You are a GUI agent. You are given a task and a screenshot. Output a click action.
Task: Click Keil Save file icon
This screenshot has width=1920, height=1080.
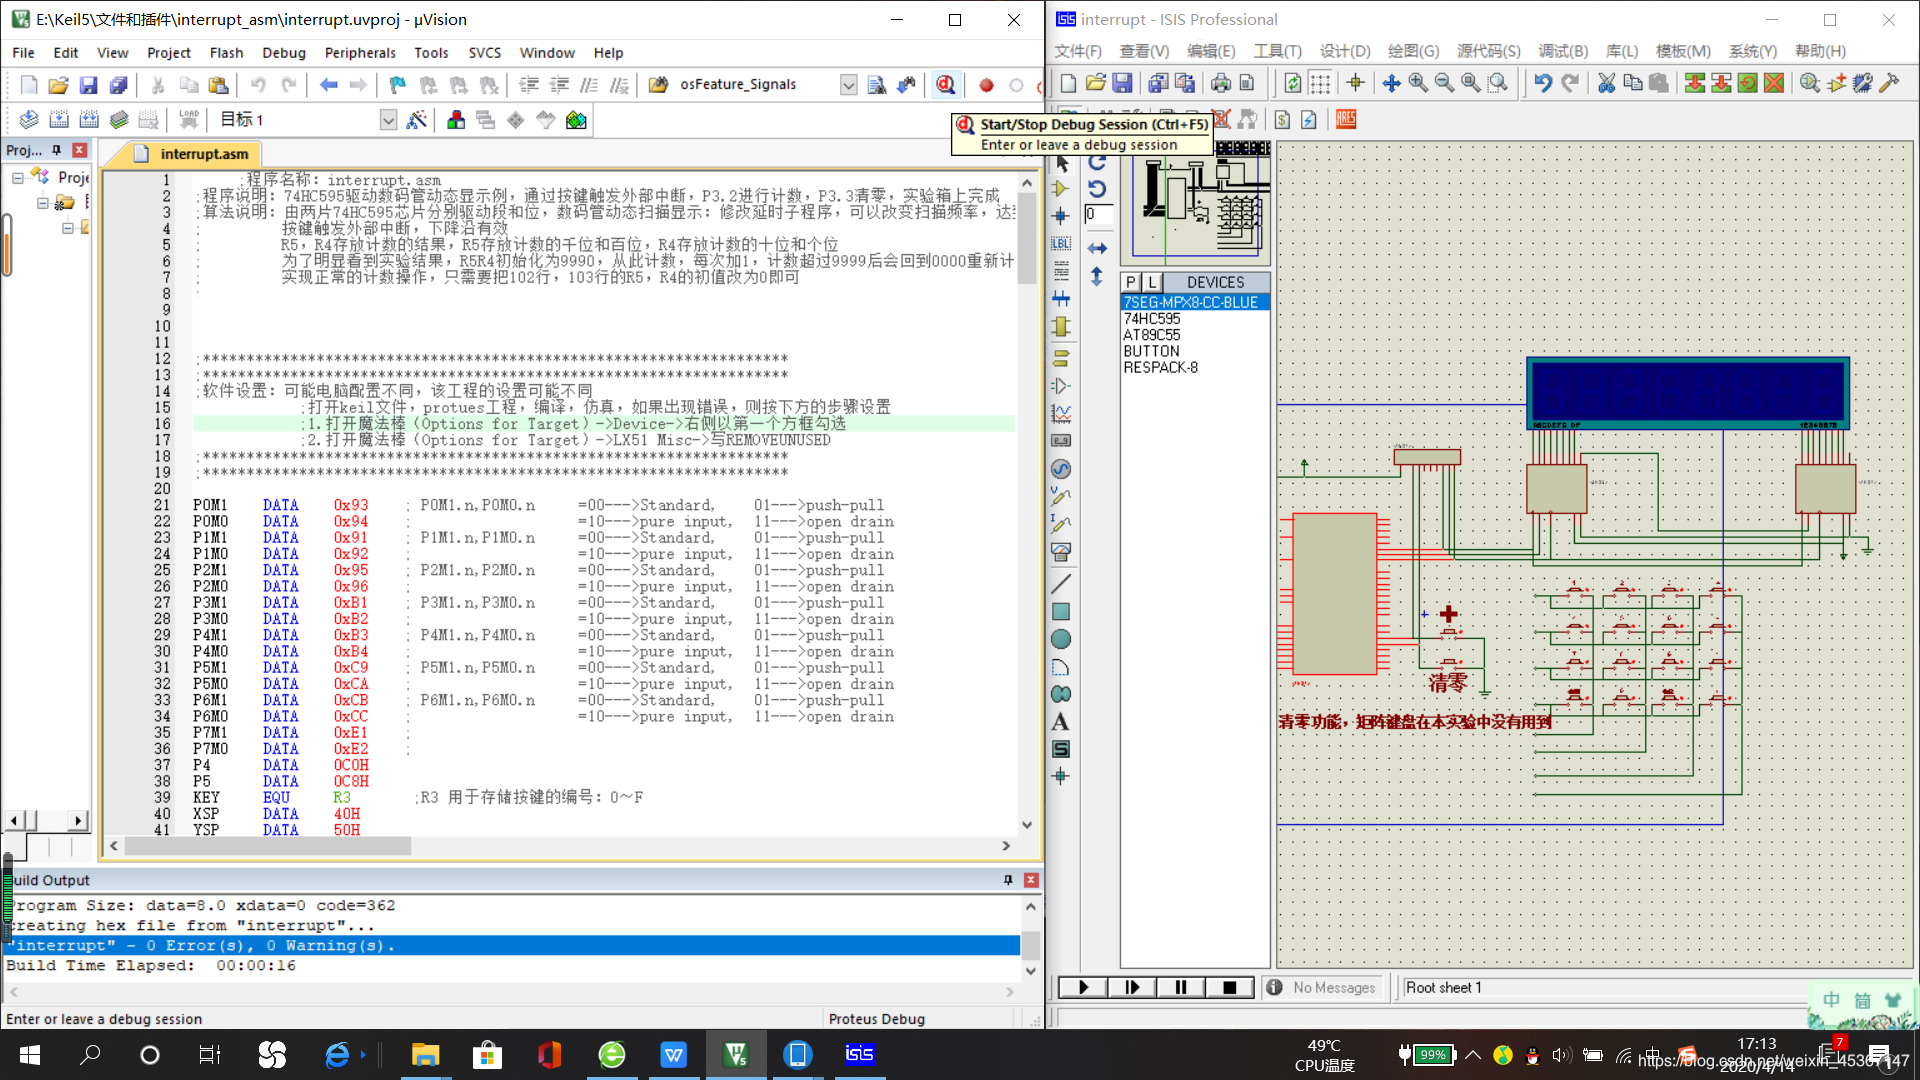[x=88, y=85]
